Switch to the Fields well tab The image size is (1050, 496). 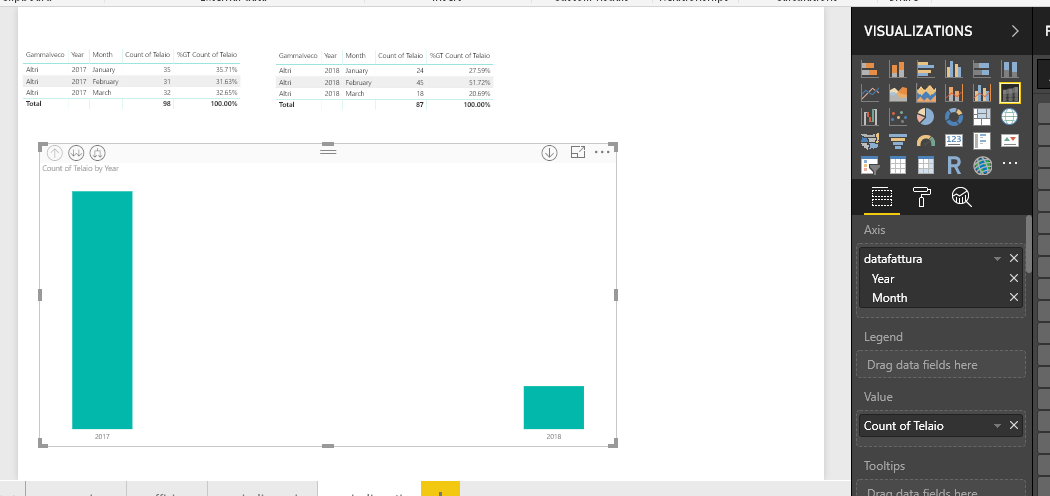point(881,197)
